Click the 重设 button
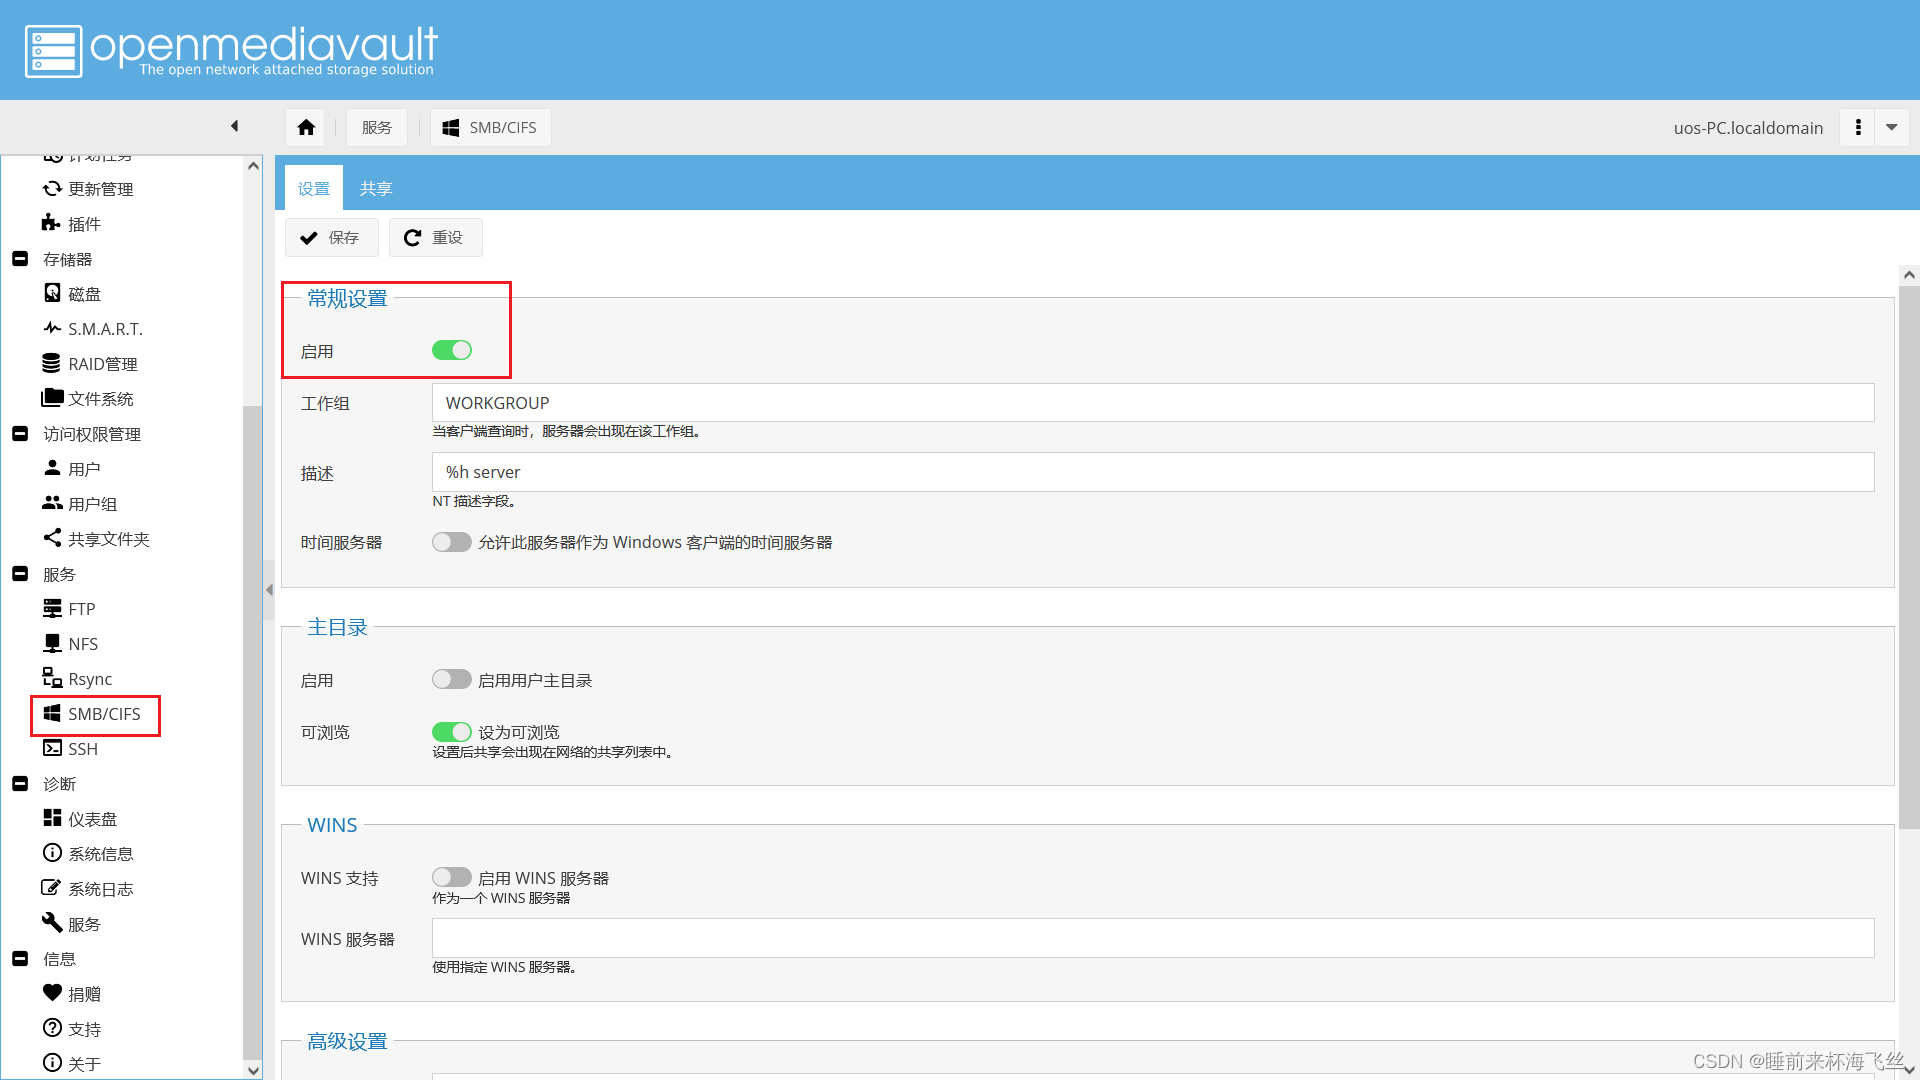The height and width of the screenshot is (1080, 1920). point(435,237)
